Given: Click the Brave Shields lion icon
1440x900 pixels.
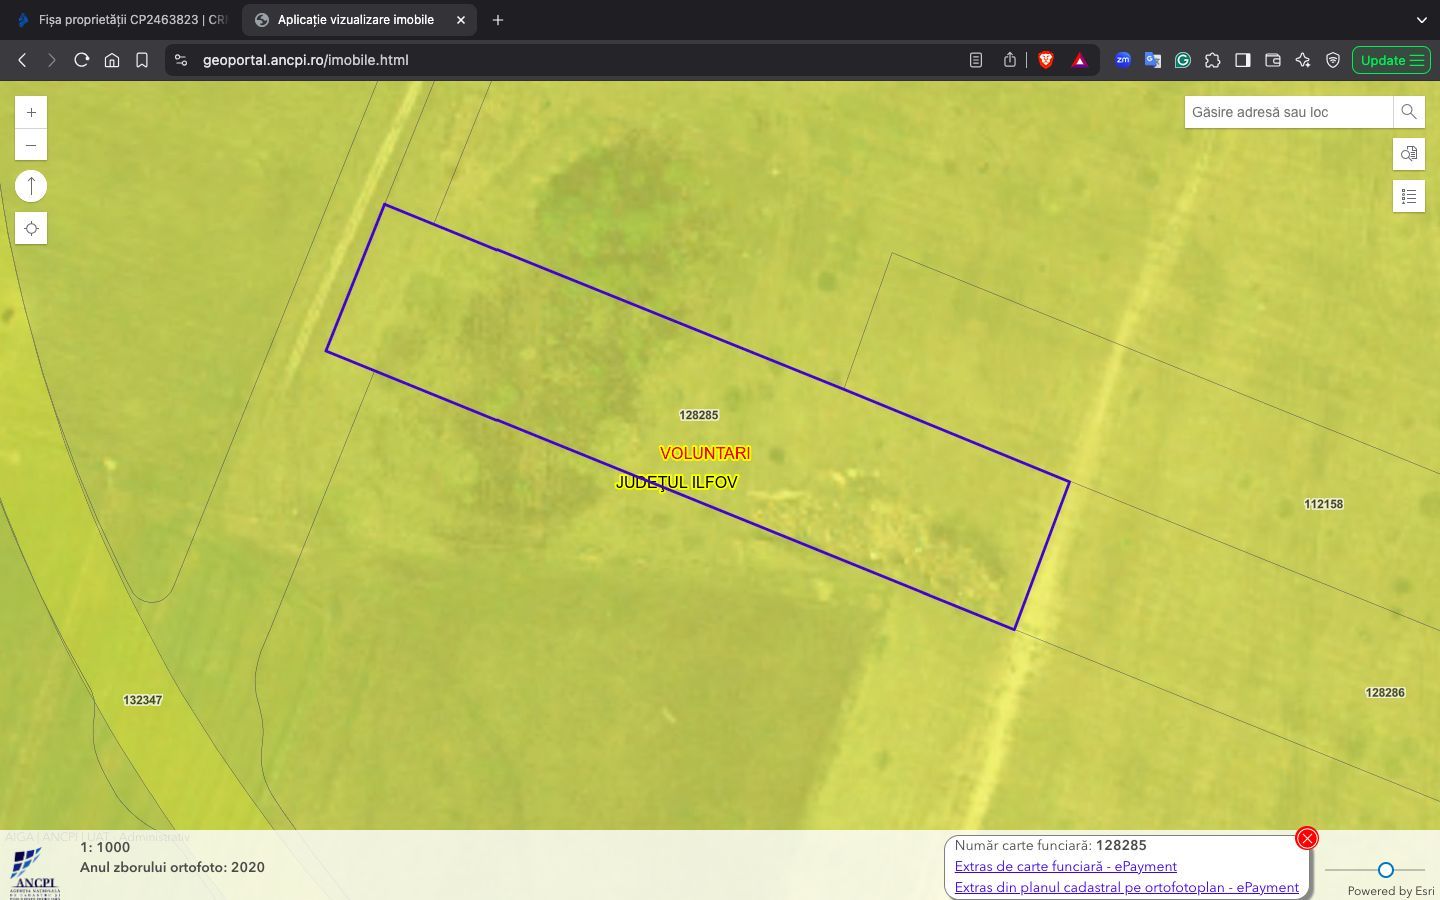Looking at the screenshot, I should [1046, 60].
